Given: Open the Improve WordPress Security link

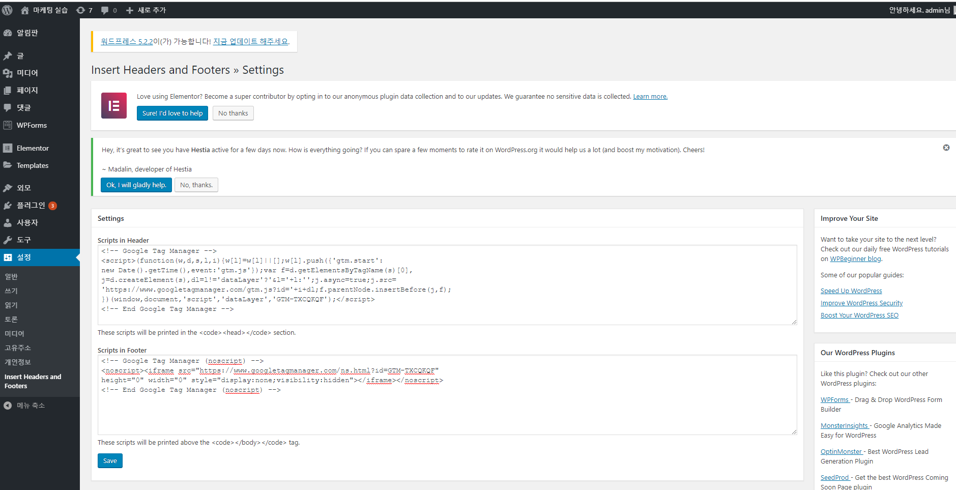Looking at the screenshot, I should 861,303.
